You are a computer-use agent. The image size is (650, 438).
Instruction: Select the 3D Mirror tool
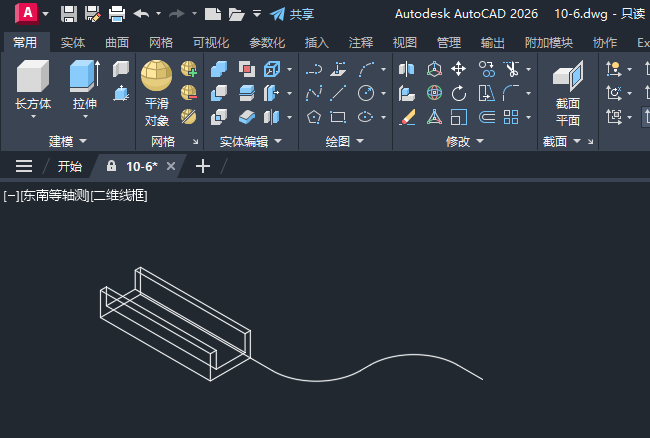coord(406,69)
